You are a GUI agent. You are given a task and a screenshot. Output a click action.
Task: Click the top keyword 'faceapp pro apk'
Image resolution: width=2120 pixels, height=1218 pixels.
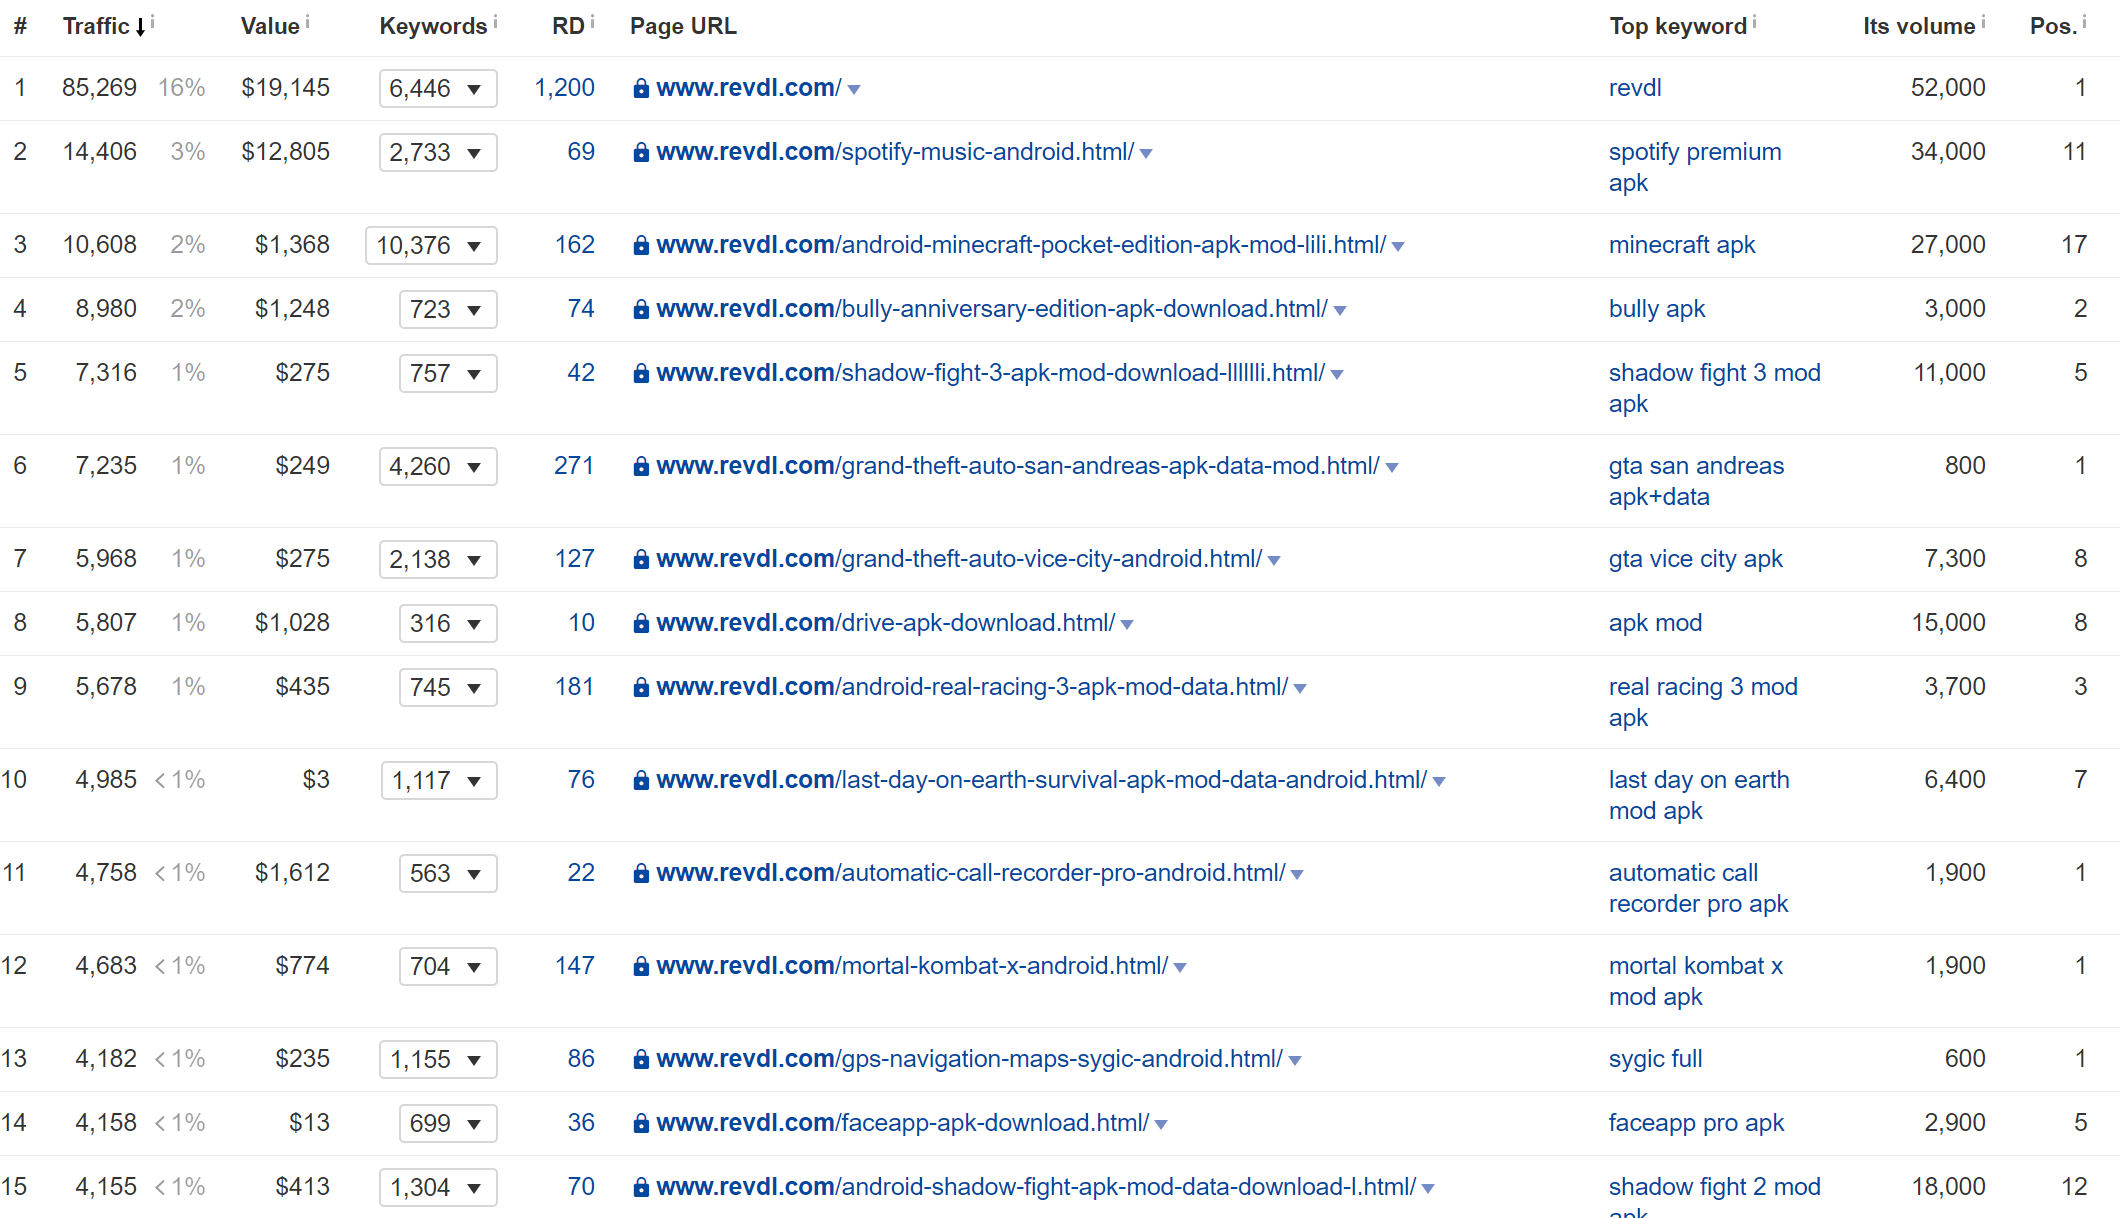click(x=1696, y=1123)
